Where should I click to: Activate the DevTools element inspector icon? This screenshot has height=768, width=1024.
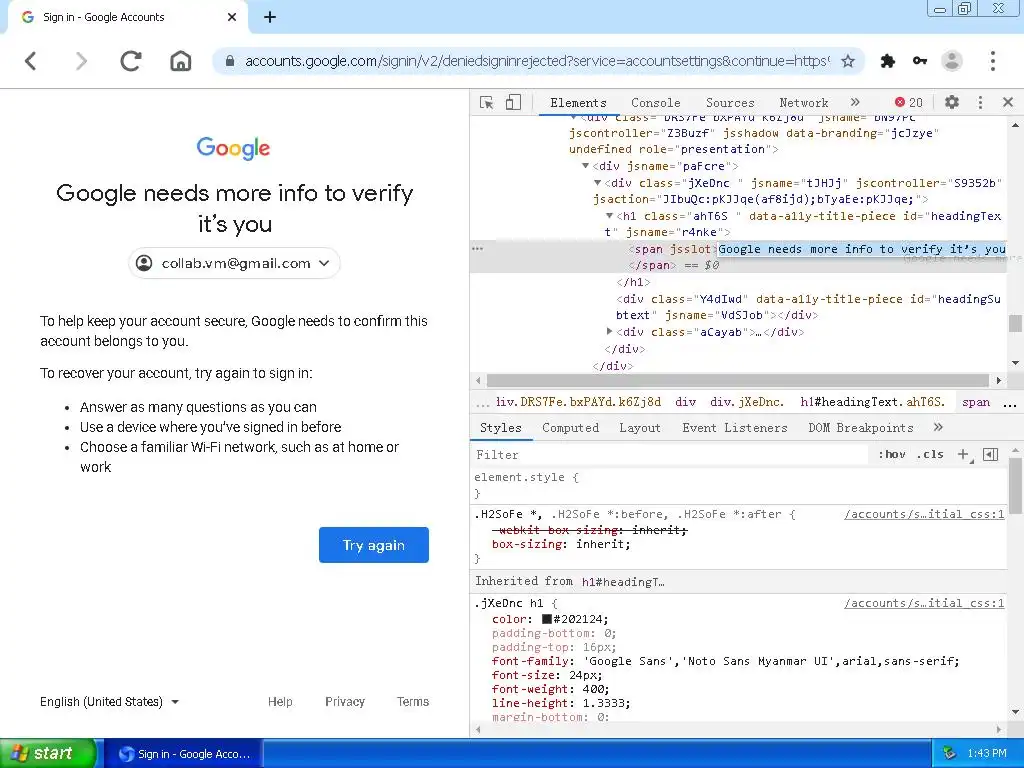click(x=487, y=103)
